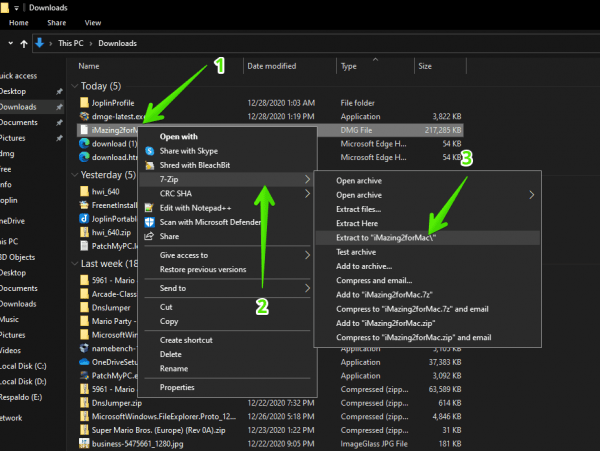The image size is (600, 451).
Task: Collapse the Yesterday (5) group
Action: click(75, 175)
